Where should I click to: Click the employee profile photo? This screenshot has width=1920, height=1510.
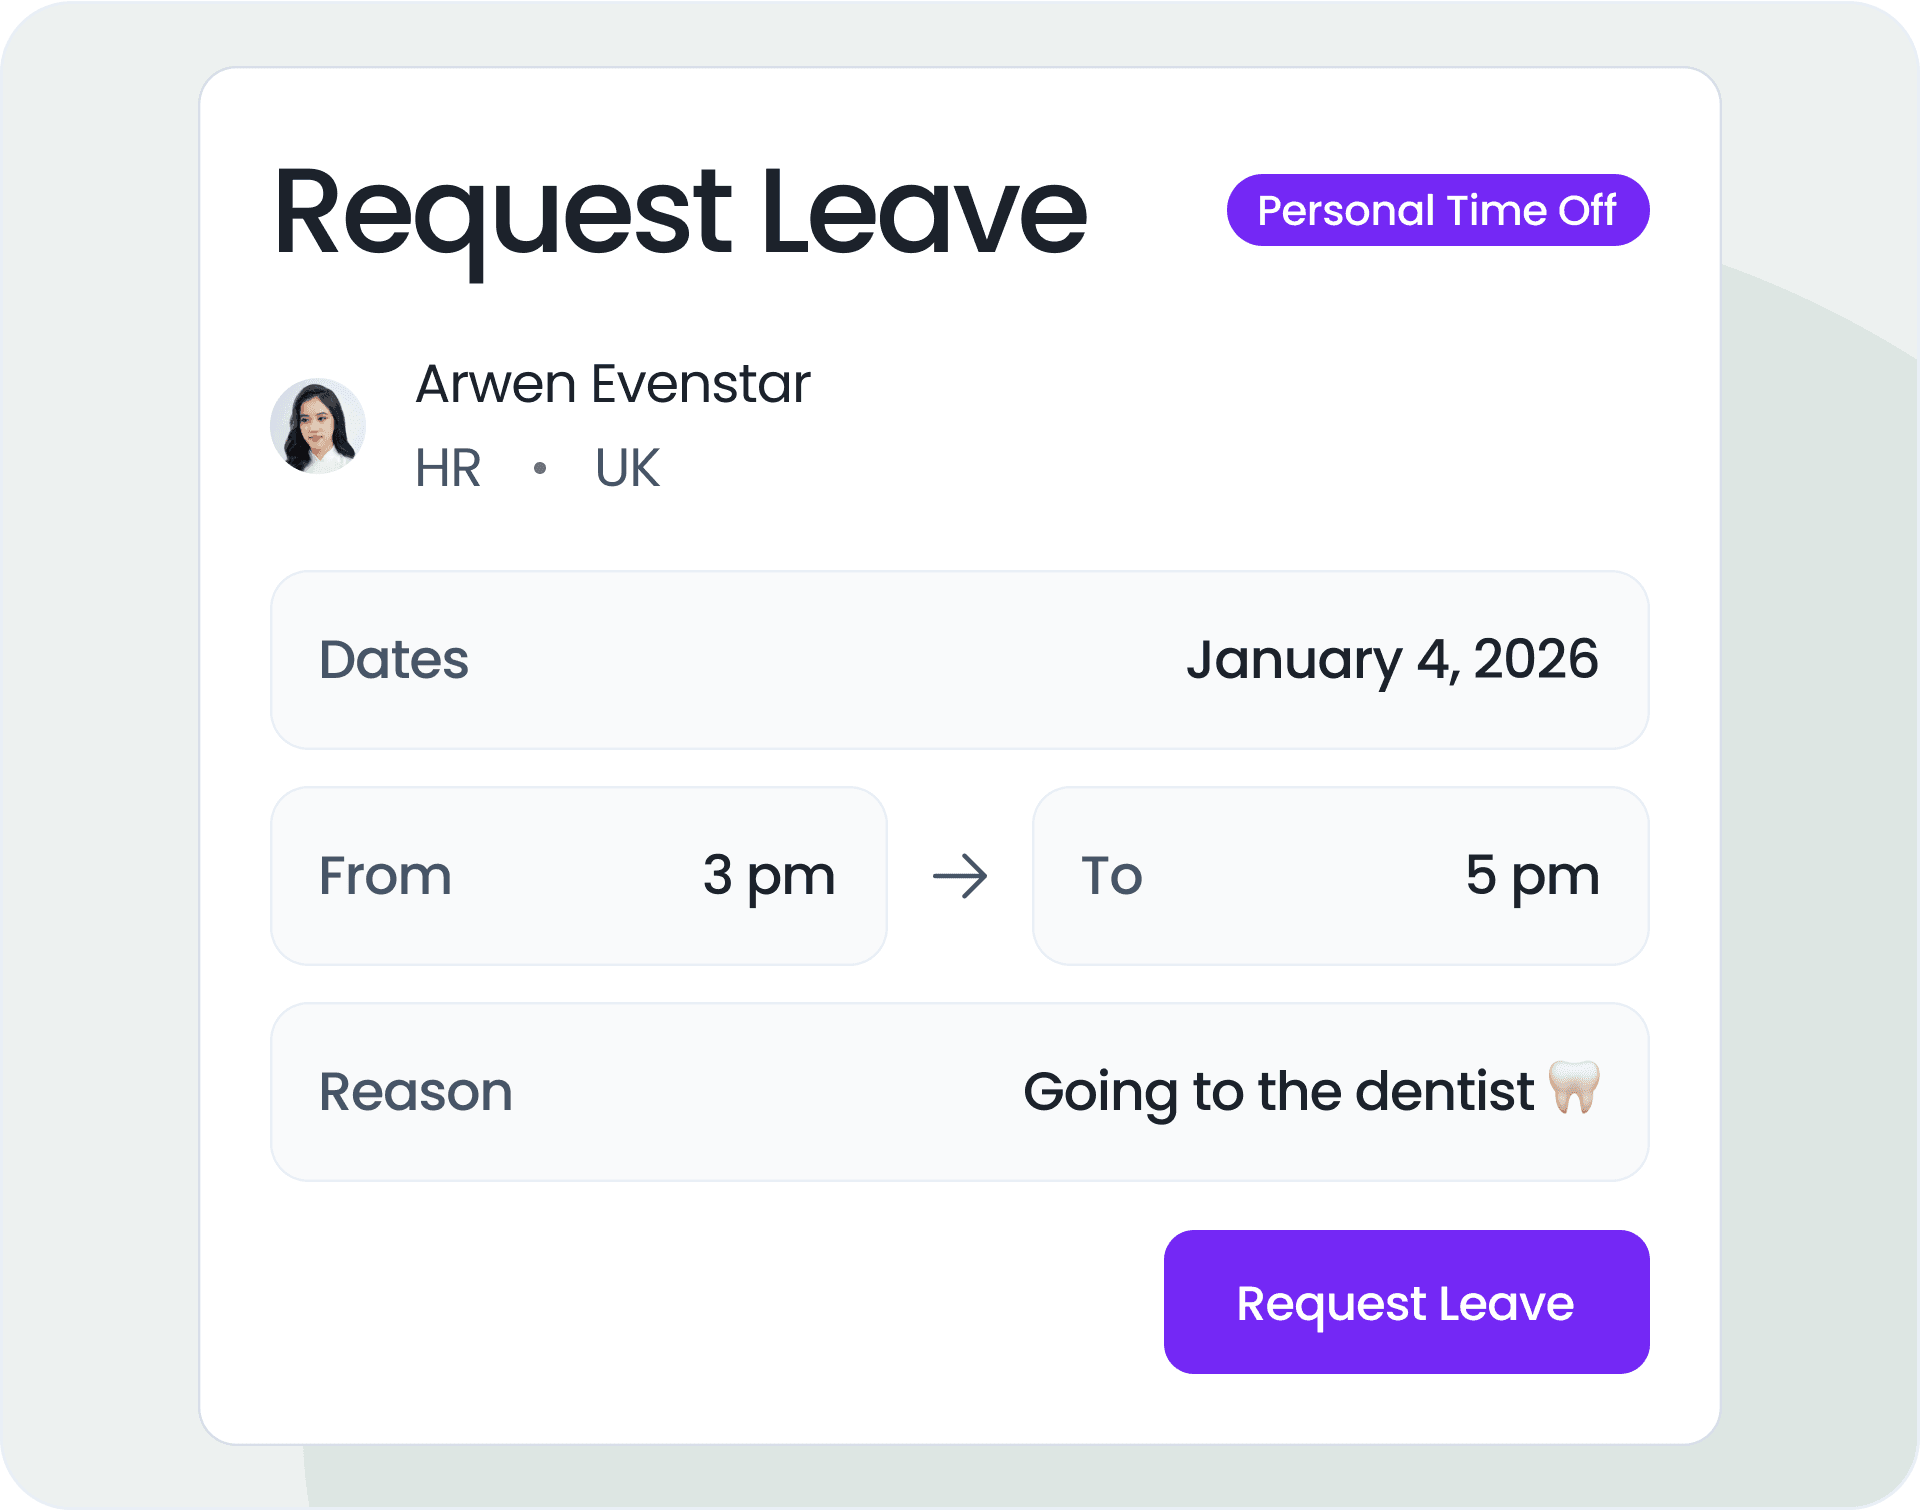(x=312, y=427)
